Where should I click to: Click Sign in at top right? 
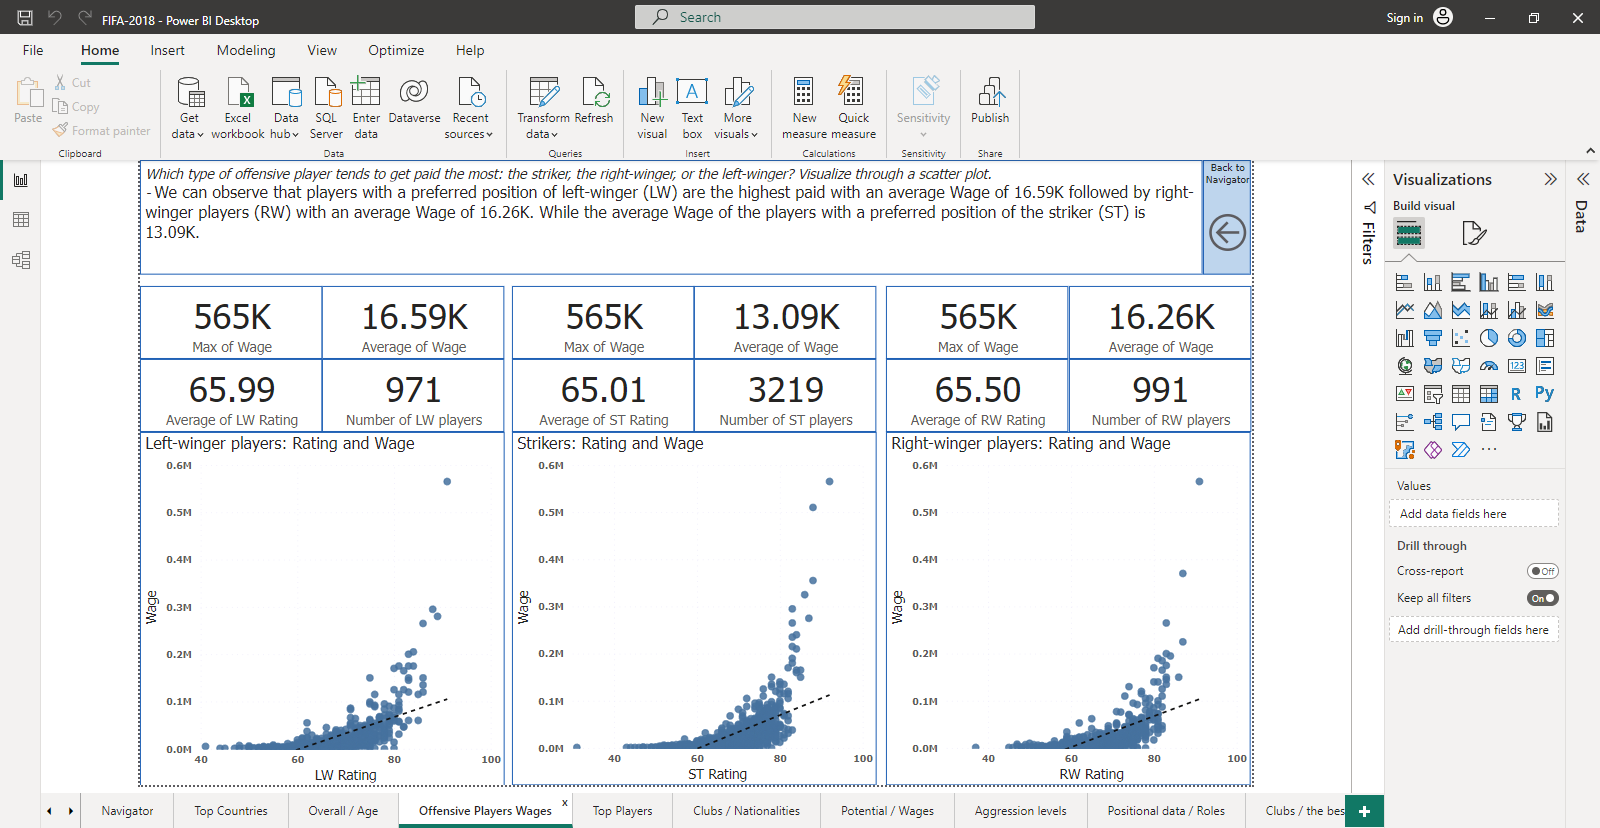(1404, 17)
